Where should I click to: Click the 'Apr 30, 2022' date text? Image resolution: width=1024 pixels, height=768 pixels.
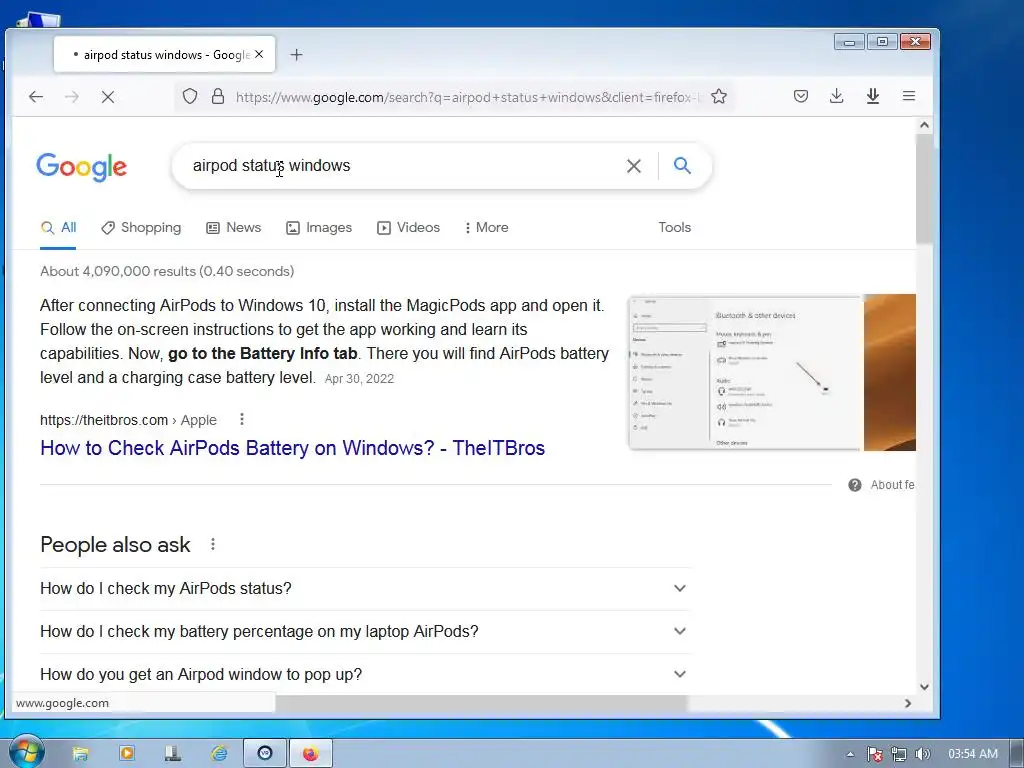click(x=359, y=379)
